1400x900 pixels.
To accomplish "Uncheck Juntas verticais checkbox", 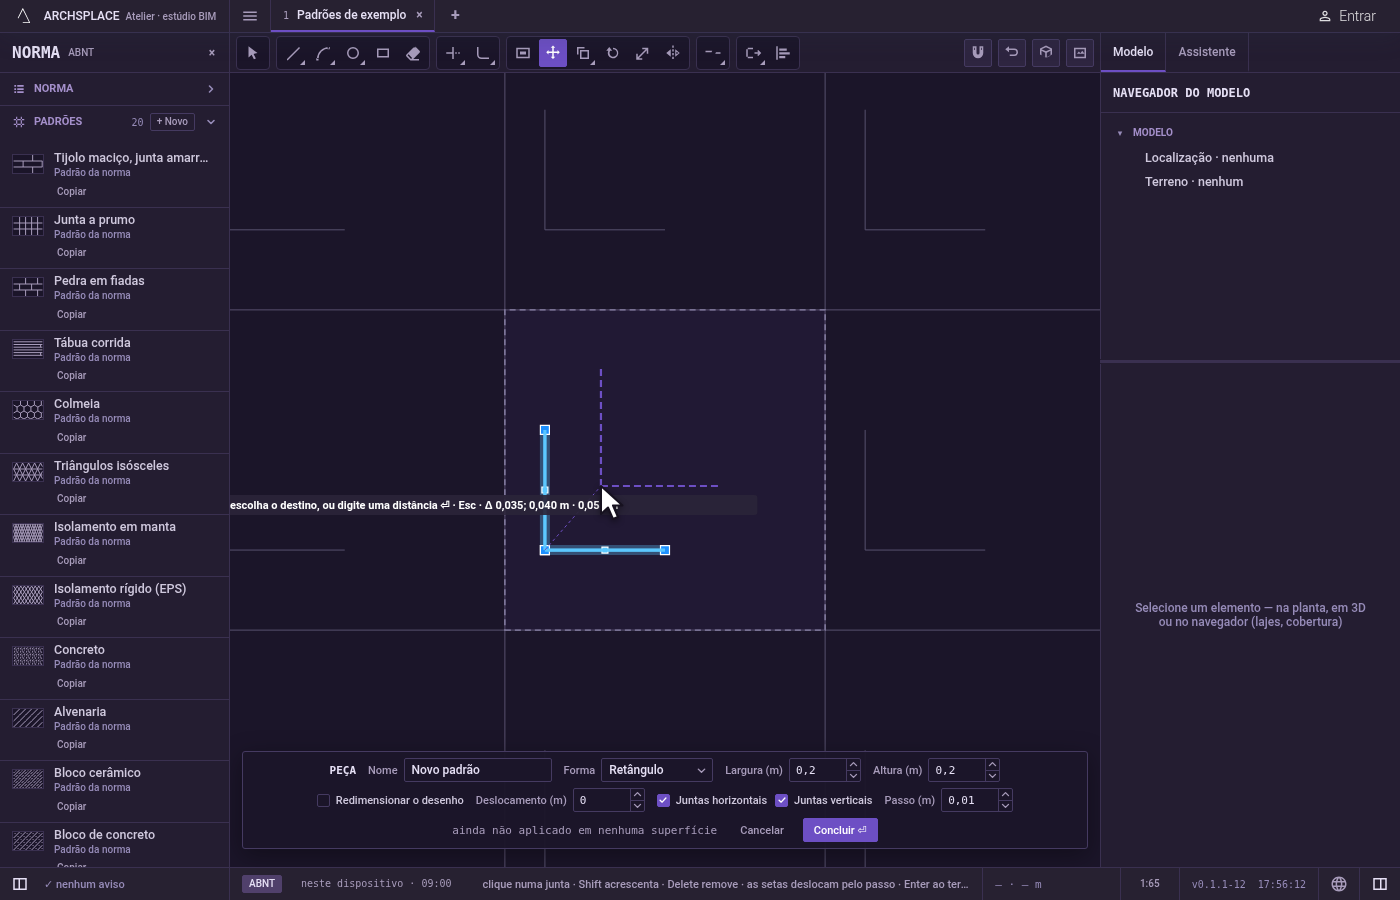I will 782,800.
